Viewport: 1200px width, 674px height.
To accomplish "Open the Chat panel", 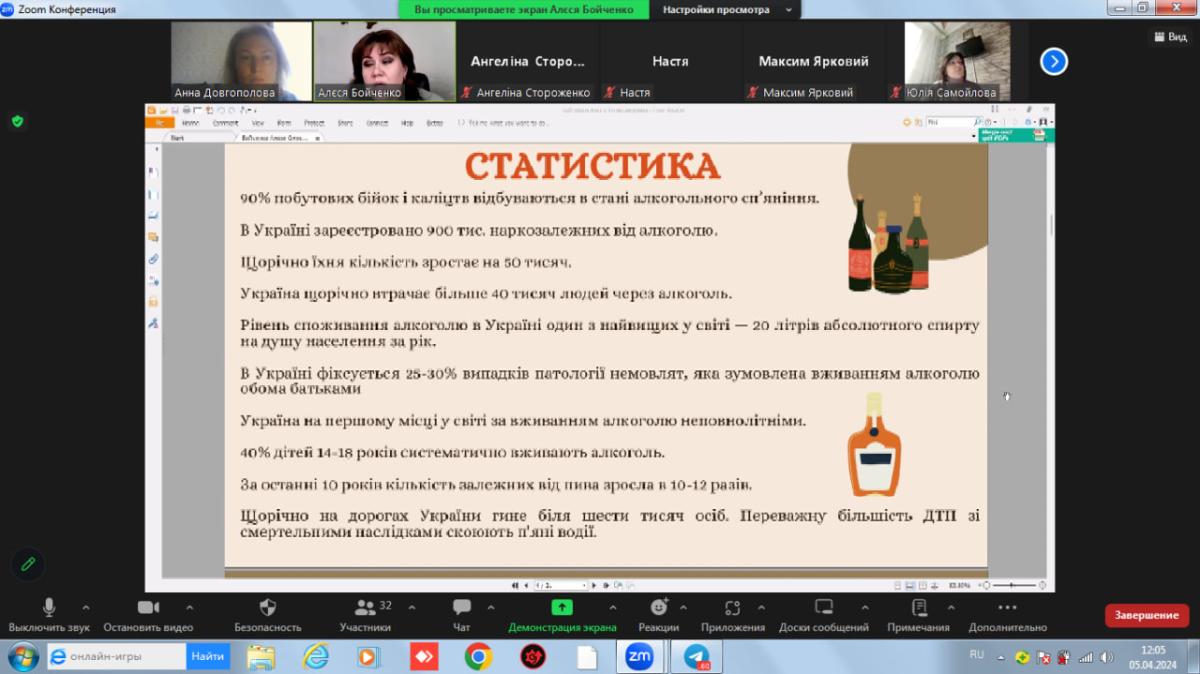I will pos(461,608).
